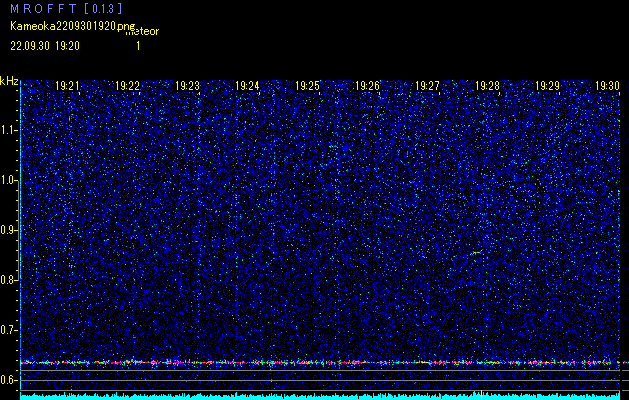Viewport: 629px width, 400px height.
Task: Click the 19:23 time marker
Action: click(x=187, y=86)
